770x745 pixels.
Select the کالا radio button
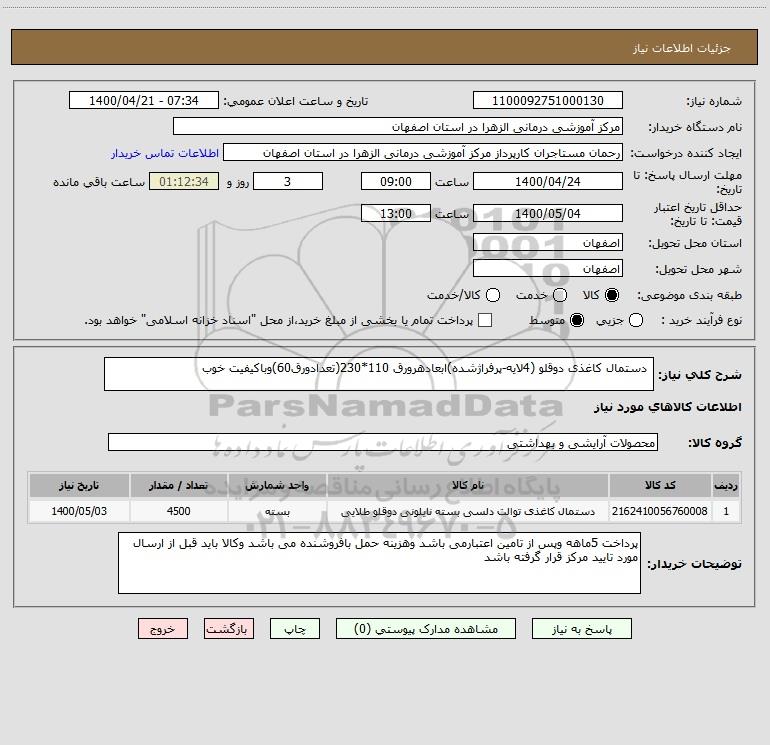coord(612,295)
